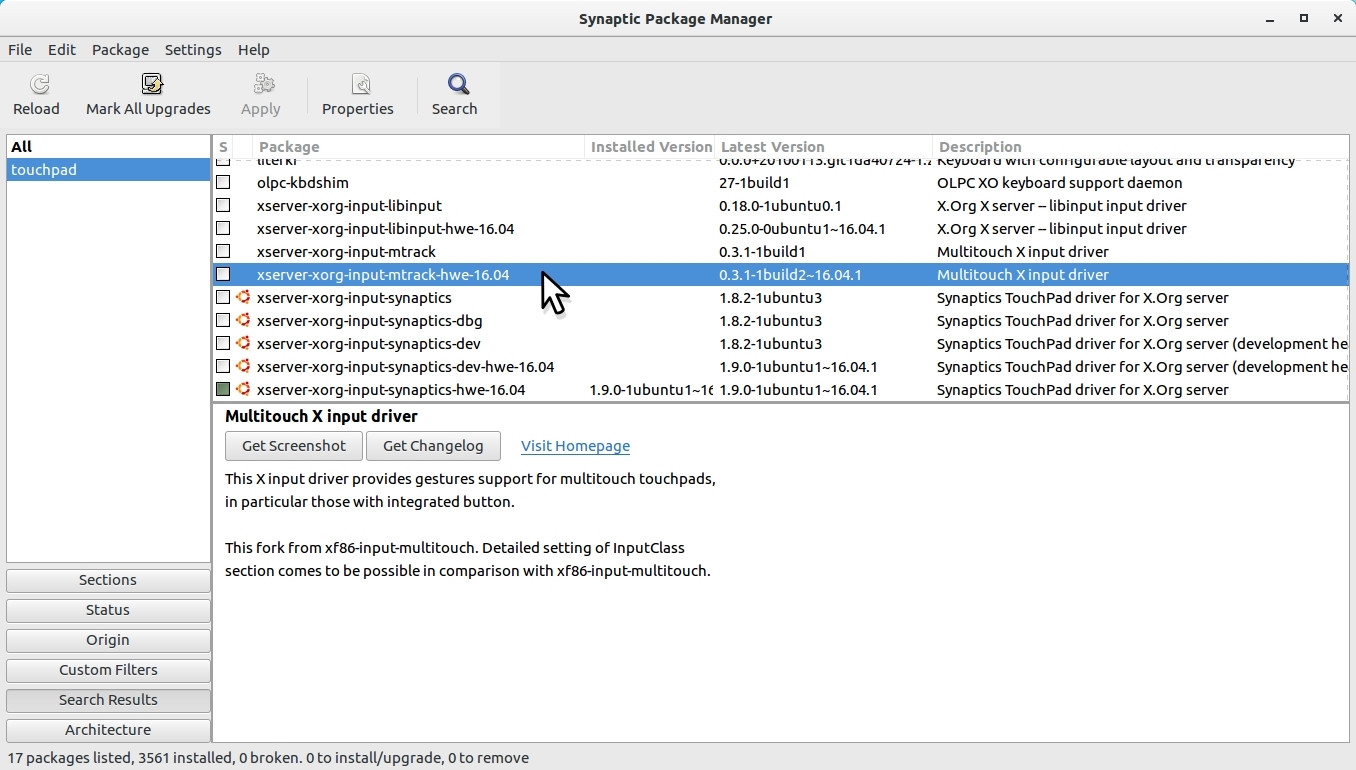Sort by Latest Version column header

coord(823,147)
